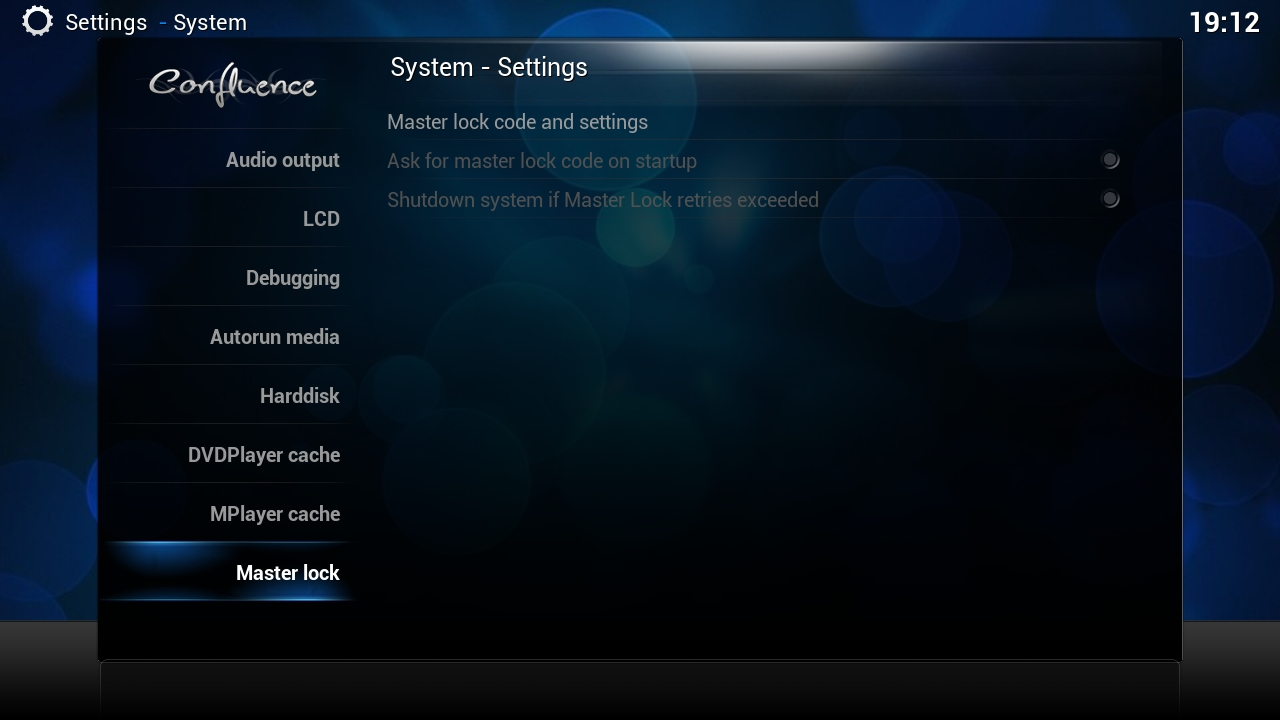Toggle Shutdown system if Master Lock retries exceeded
The image size is (1280, 720).
pos(755,200)
